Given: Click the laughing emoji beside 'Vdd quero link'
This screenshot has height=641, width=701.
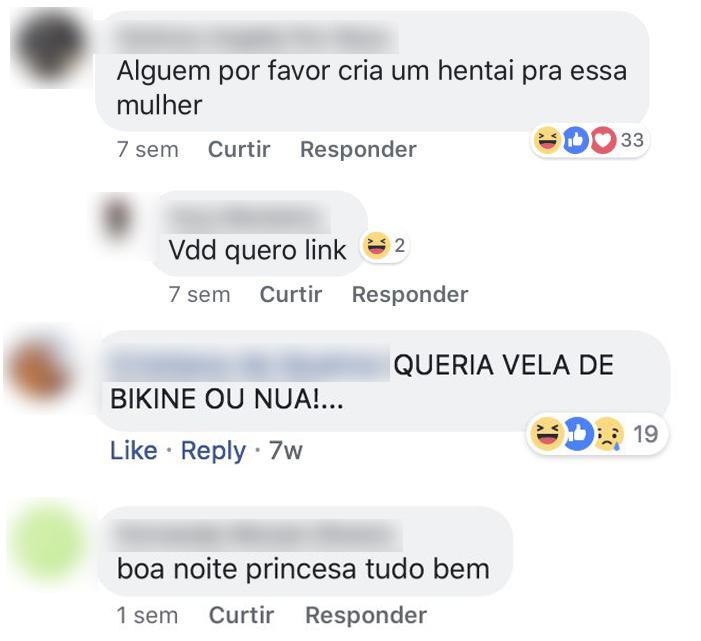Looking at the screenshot, I should (x=376, y=245).
